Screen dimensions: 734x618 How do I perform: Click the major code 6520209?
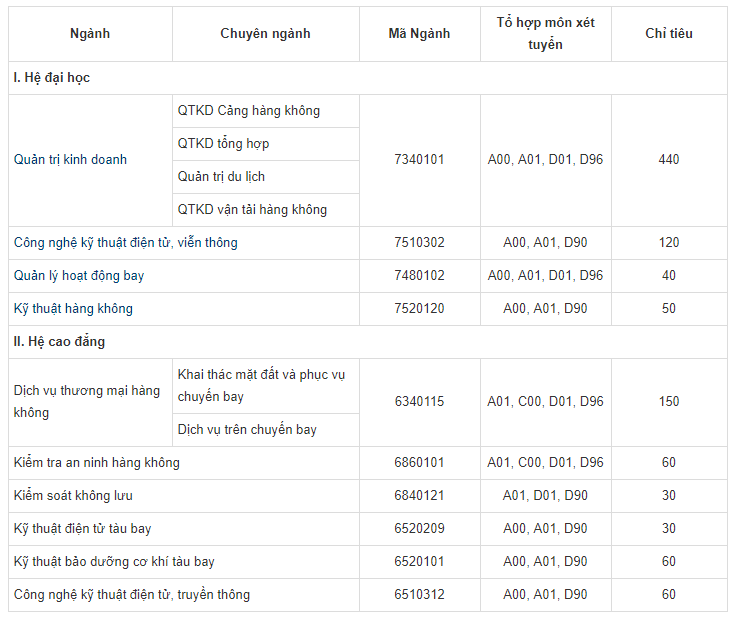click(x=419, y=529)
